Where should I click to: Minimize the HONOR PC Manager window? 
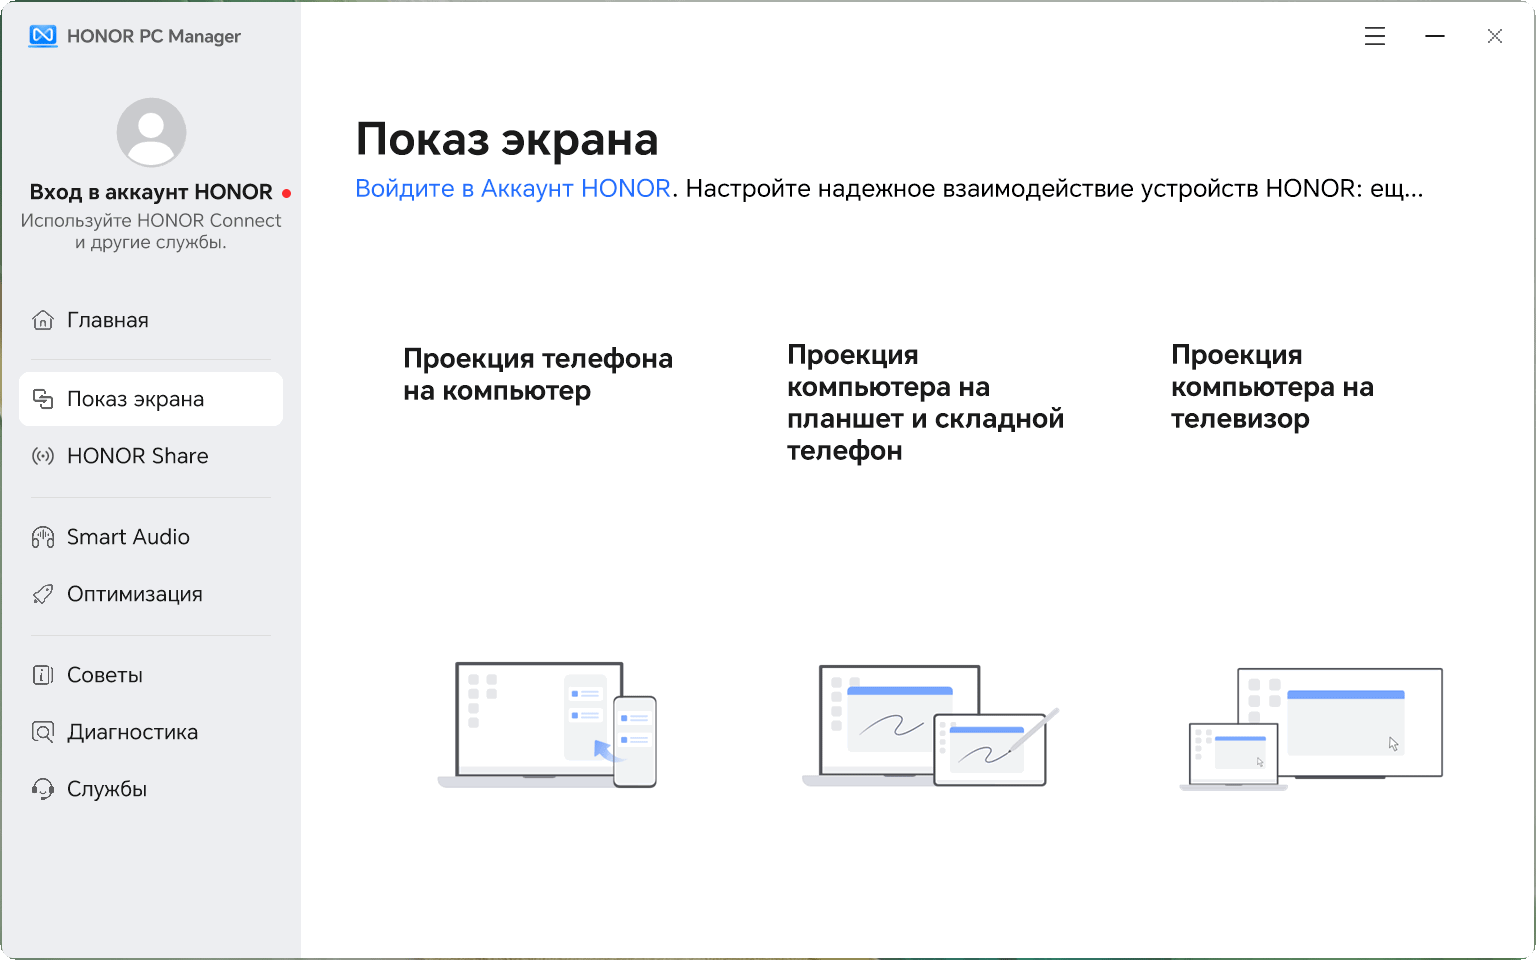click(1435, 36)
